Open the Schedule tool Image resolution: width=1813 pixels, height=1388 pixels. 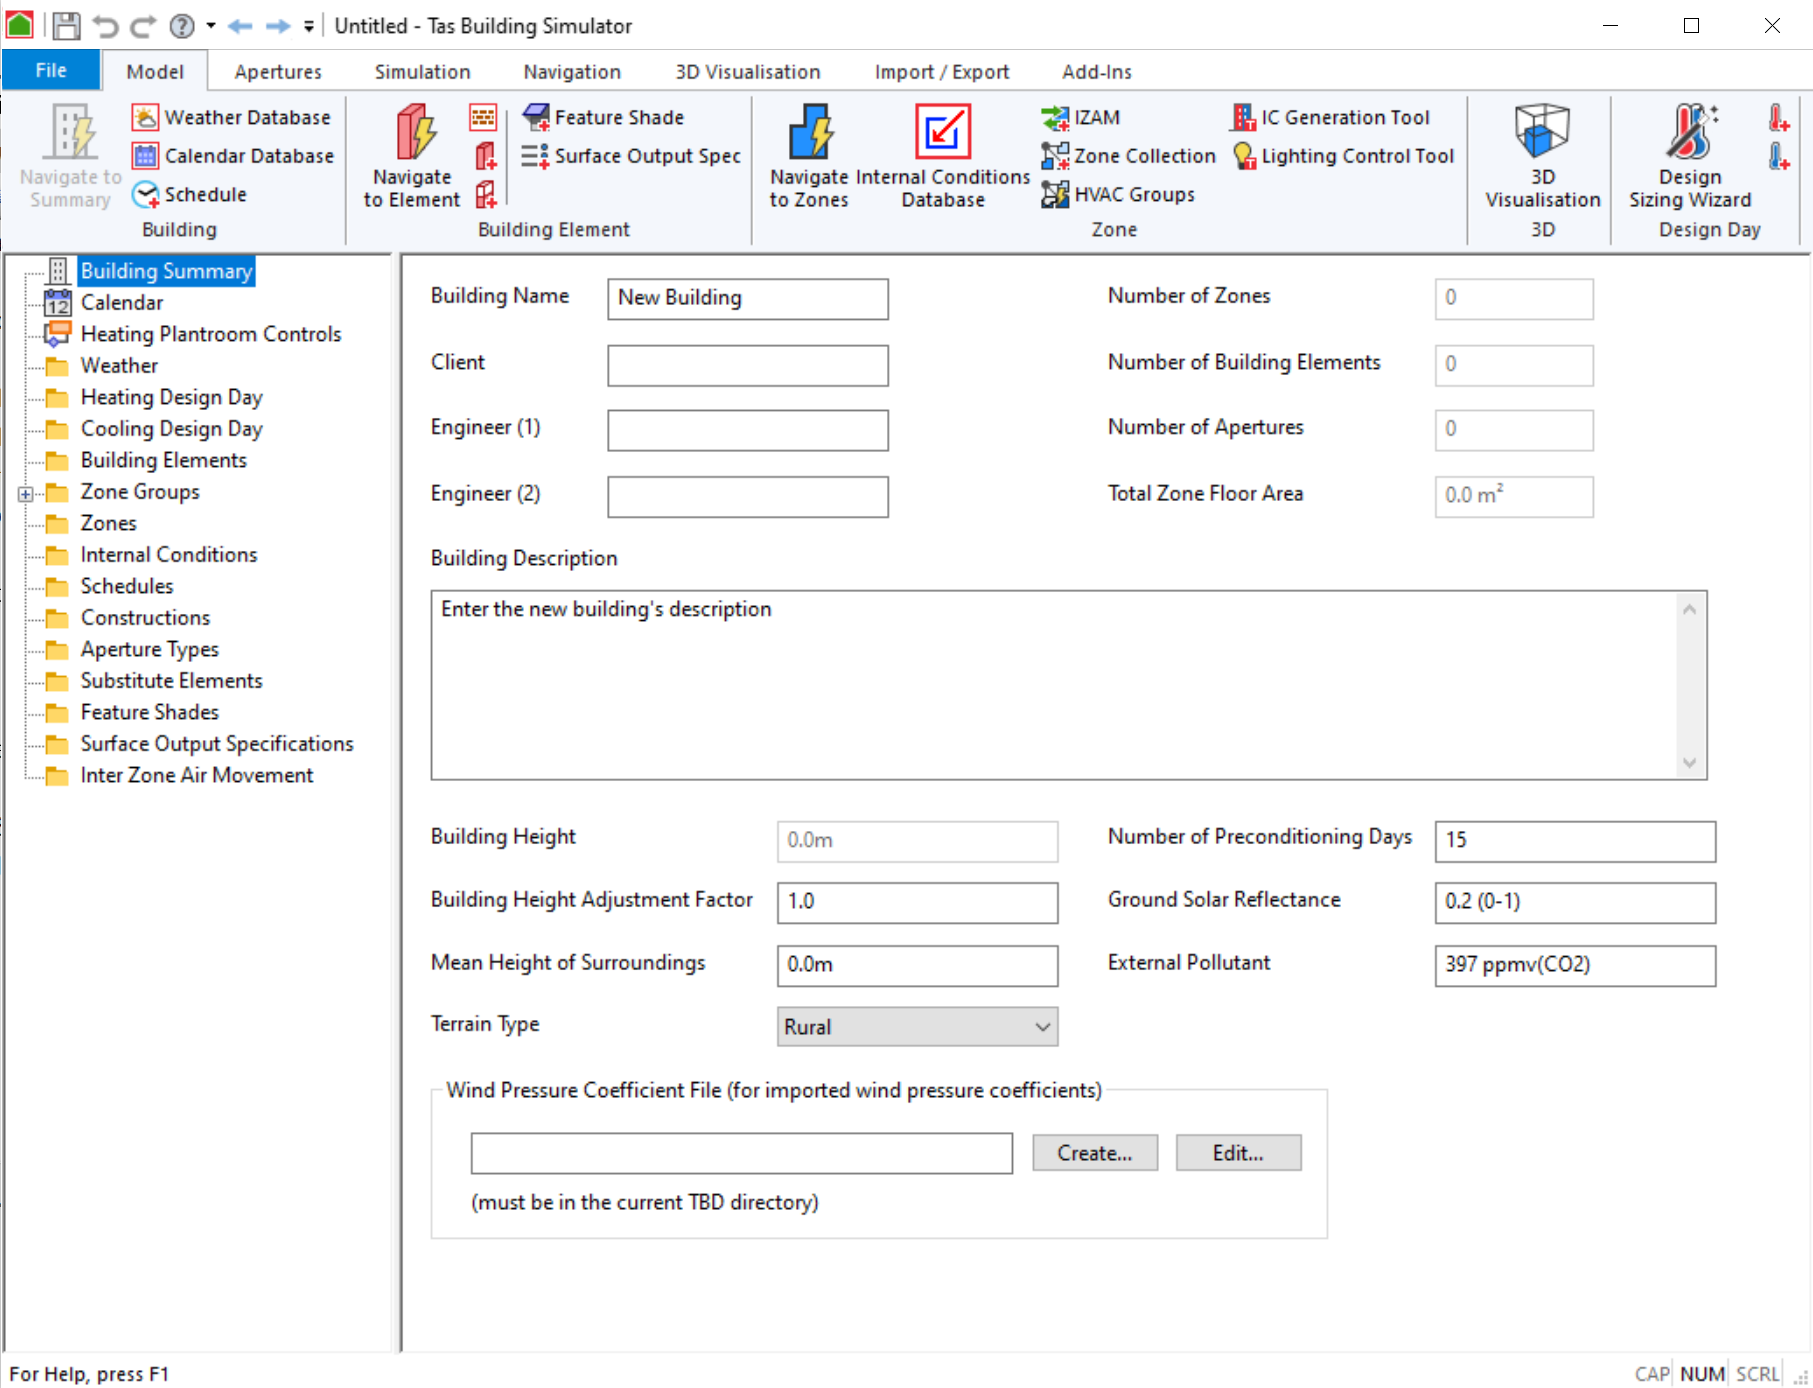190,194
